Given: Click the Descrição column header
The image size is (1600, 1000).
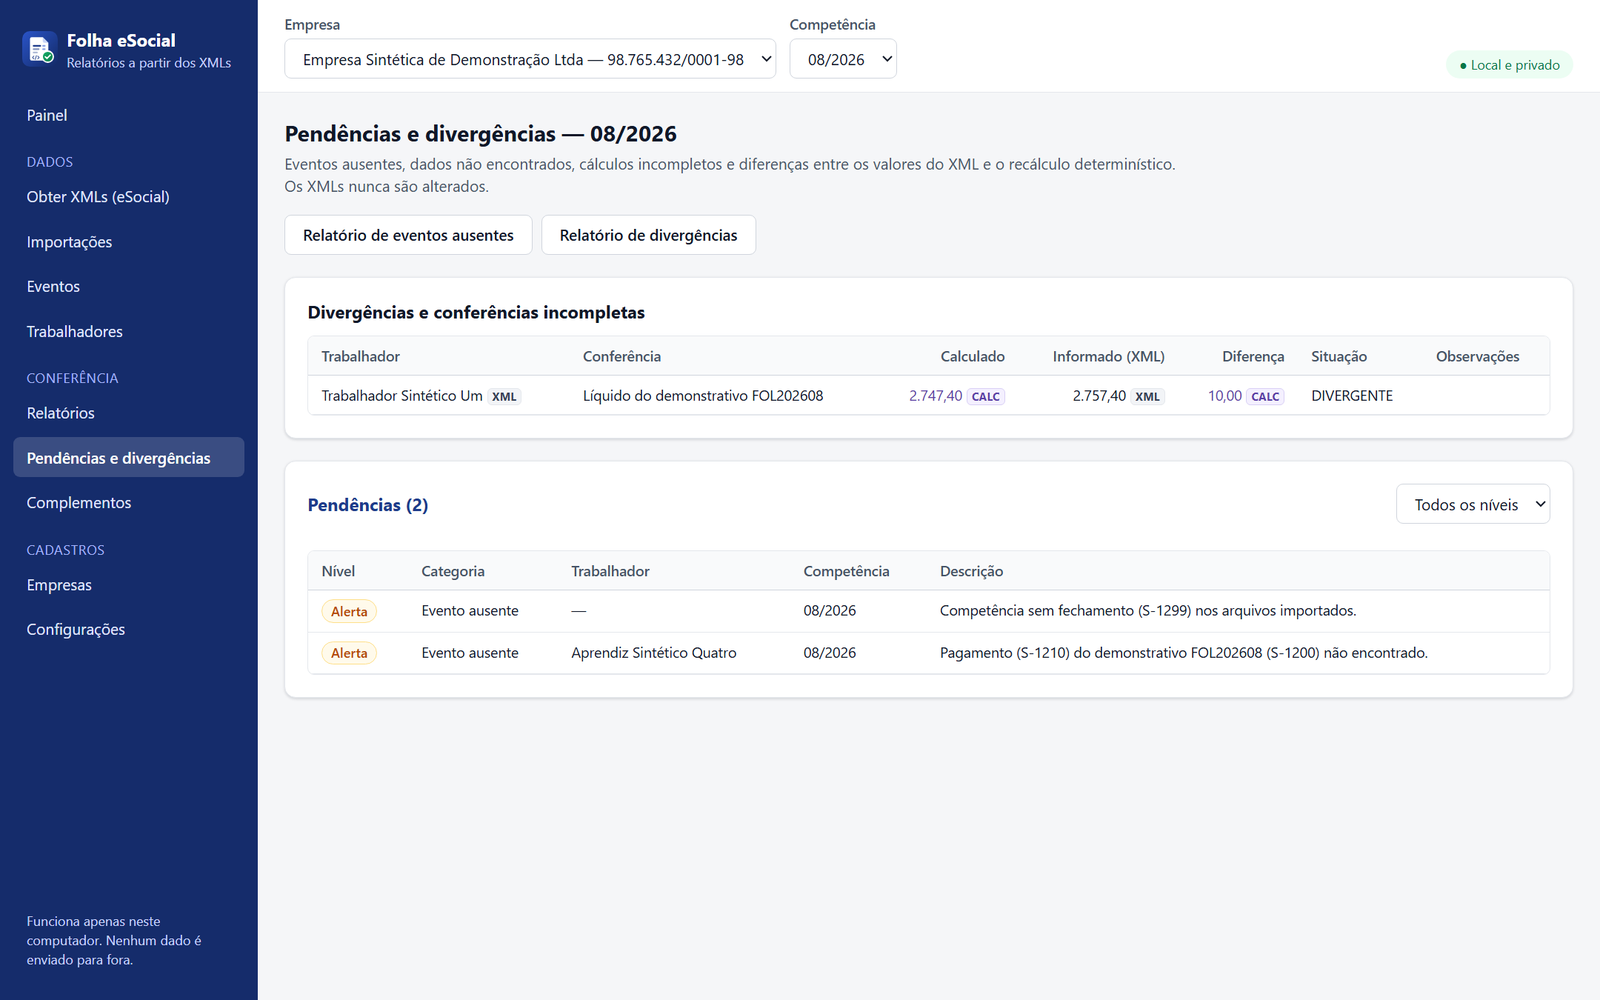Looking at the screenshot, I should pos(971,572).
